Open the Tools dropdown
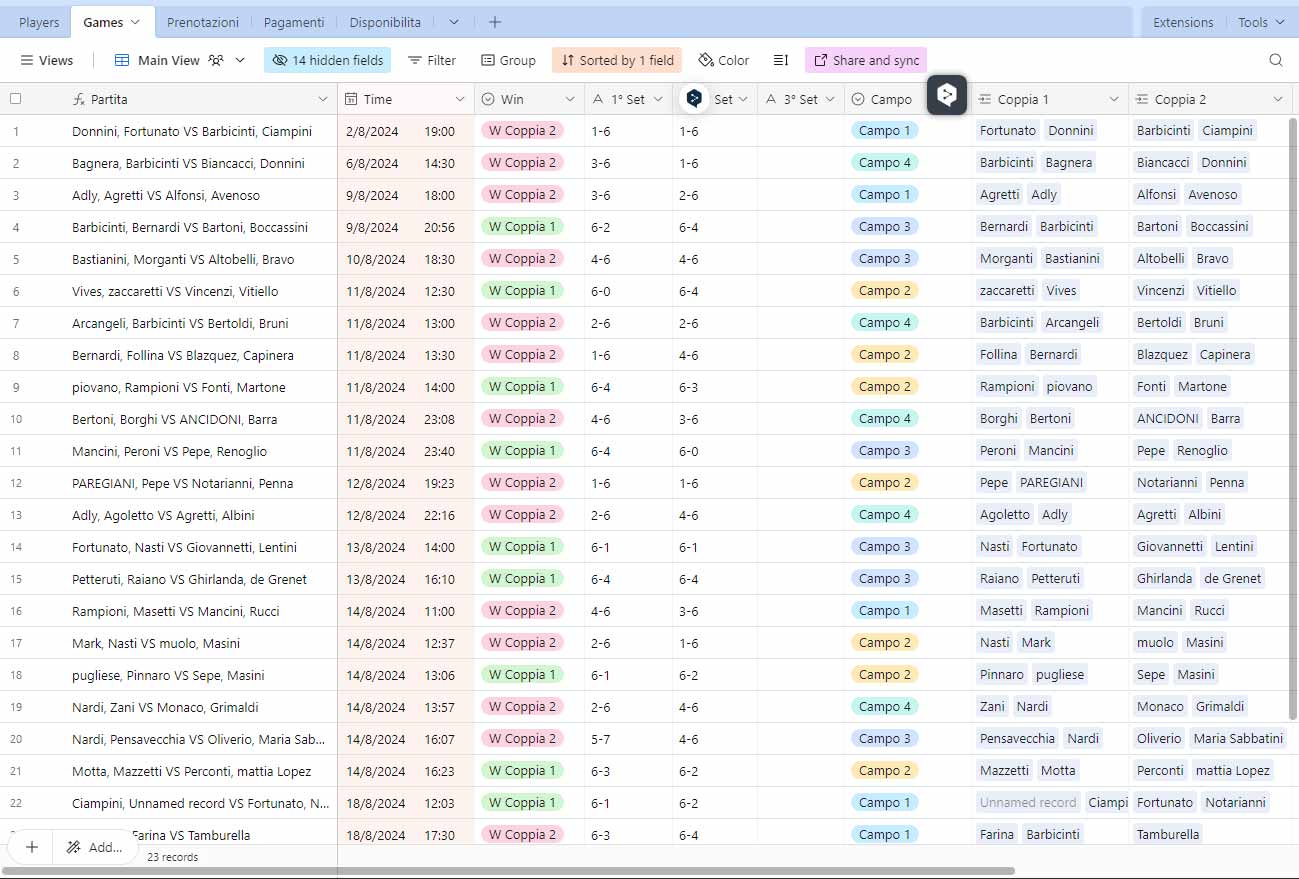 coord(1260,22)
